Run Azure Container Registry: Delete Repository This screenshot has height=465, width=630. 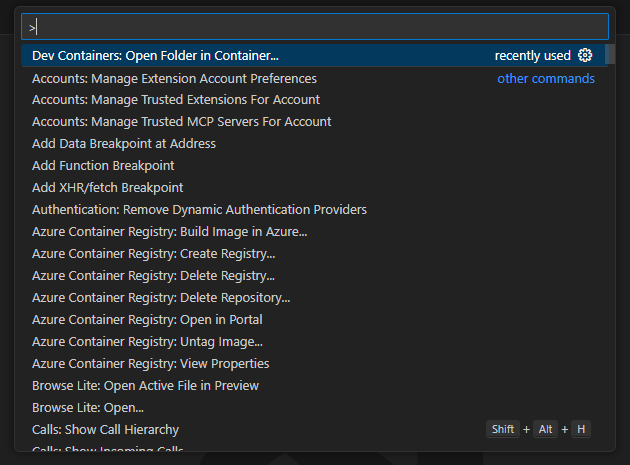click(313, 298)
